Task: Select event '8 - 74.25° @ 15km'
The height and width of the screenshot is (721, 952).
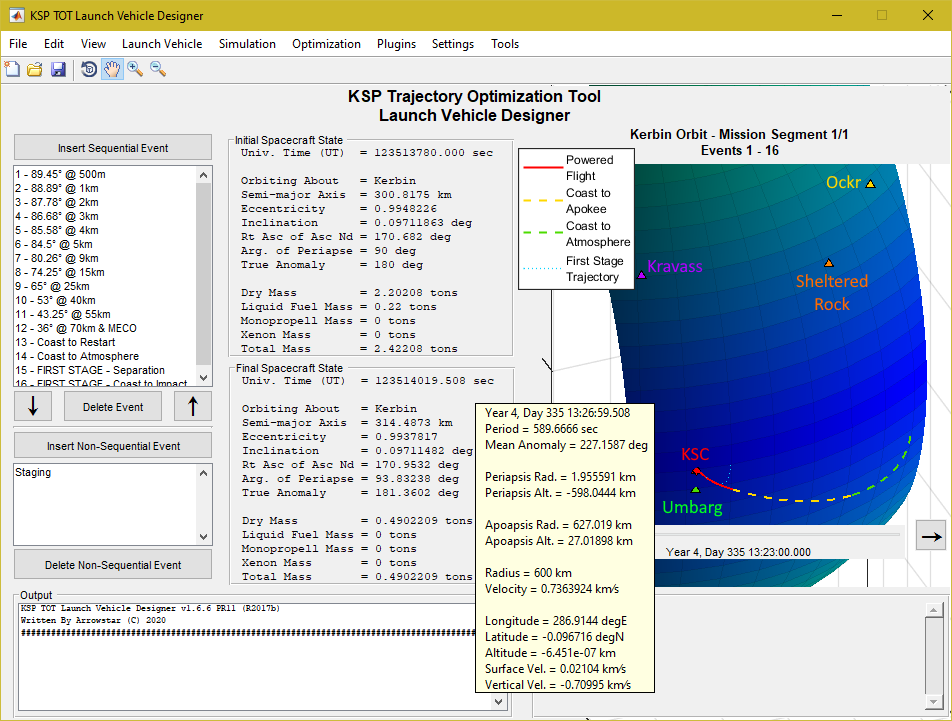Action: tap(105, 272)
